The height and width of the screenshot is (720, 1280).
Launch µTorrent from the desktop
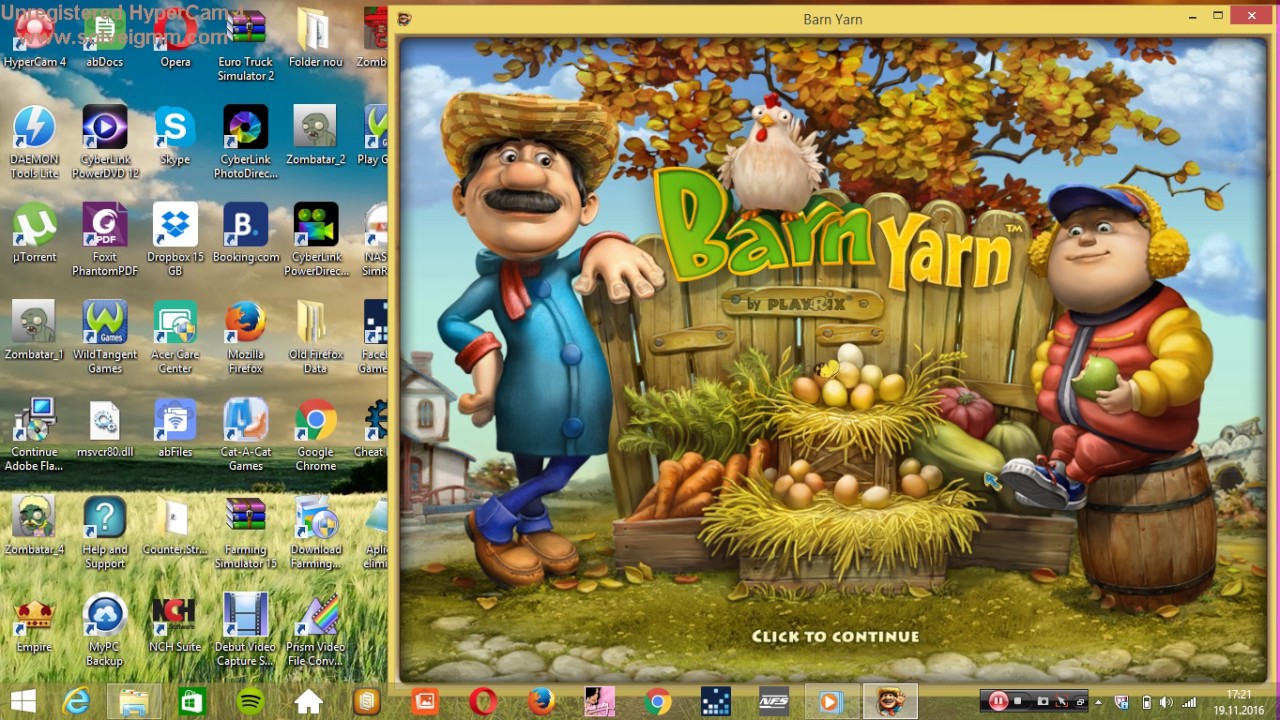34,232
